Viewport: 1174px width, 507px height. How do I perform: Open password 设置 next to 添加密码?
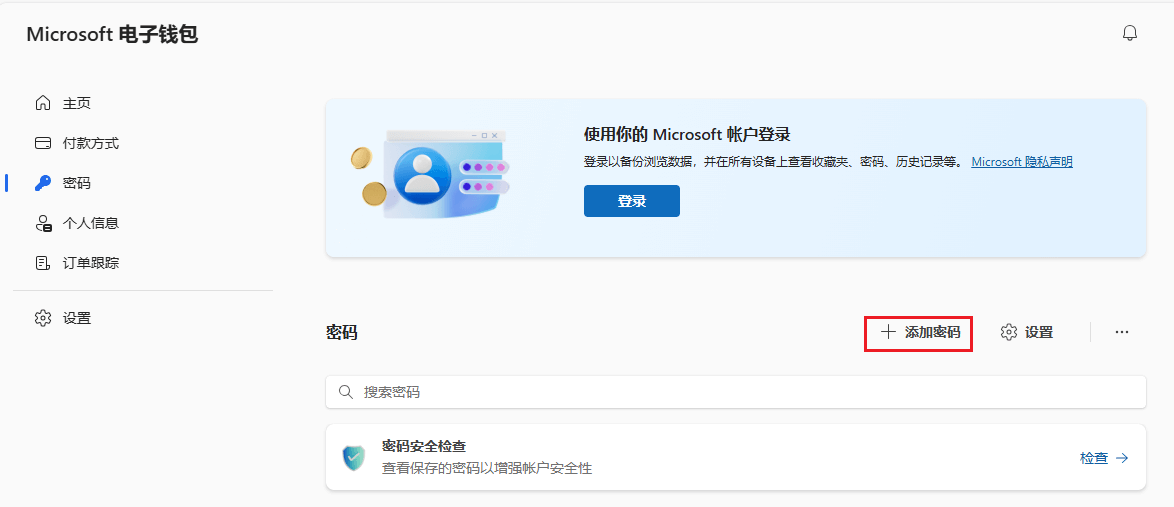coord(1027,333)
